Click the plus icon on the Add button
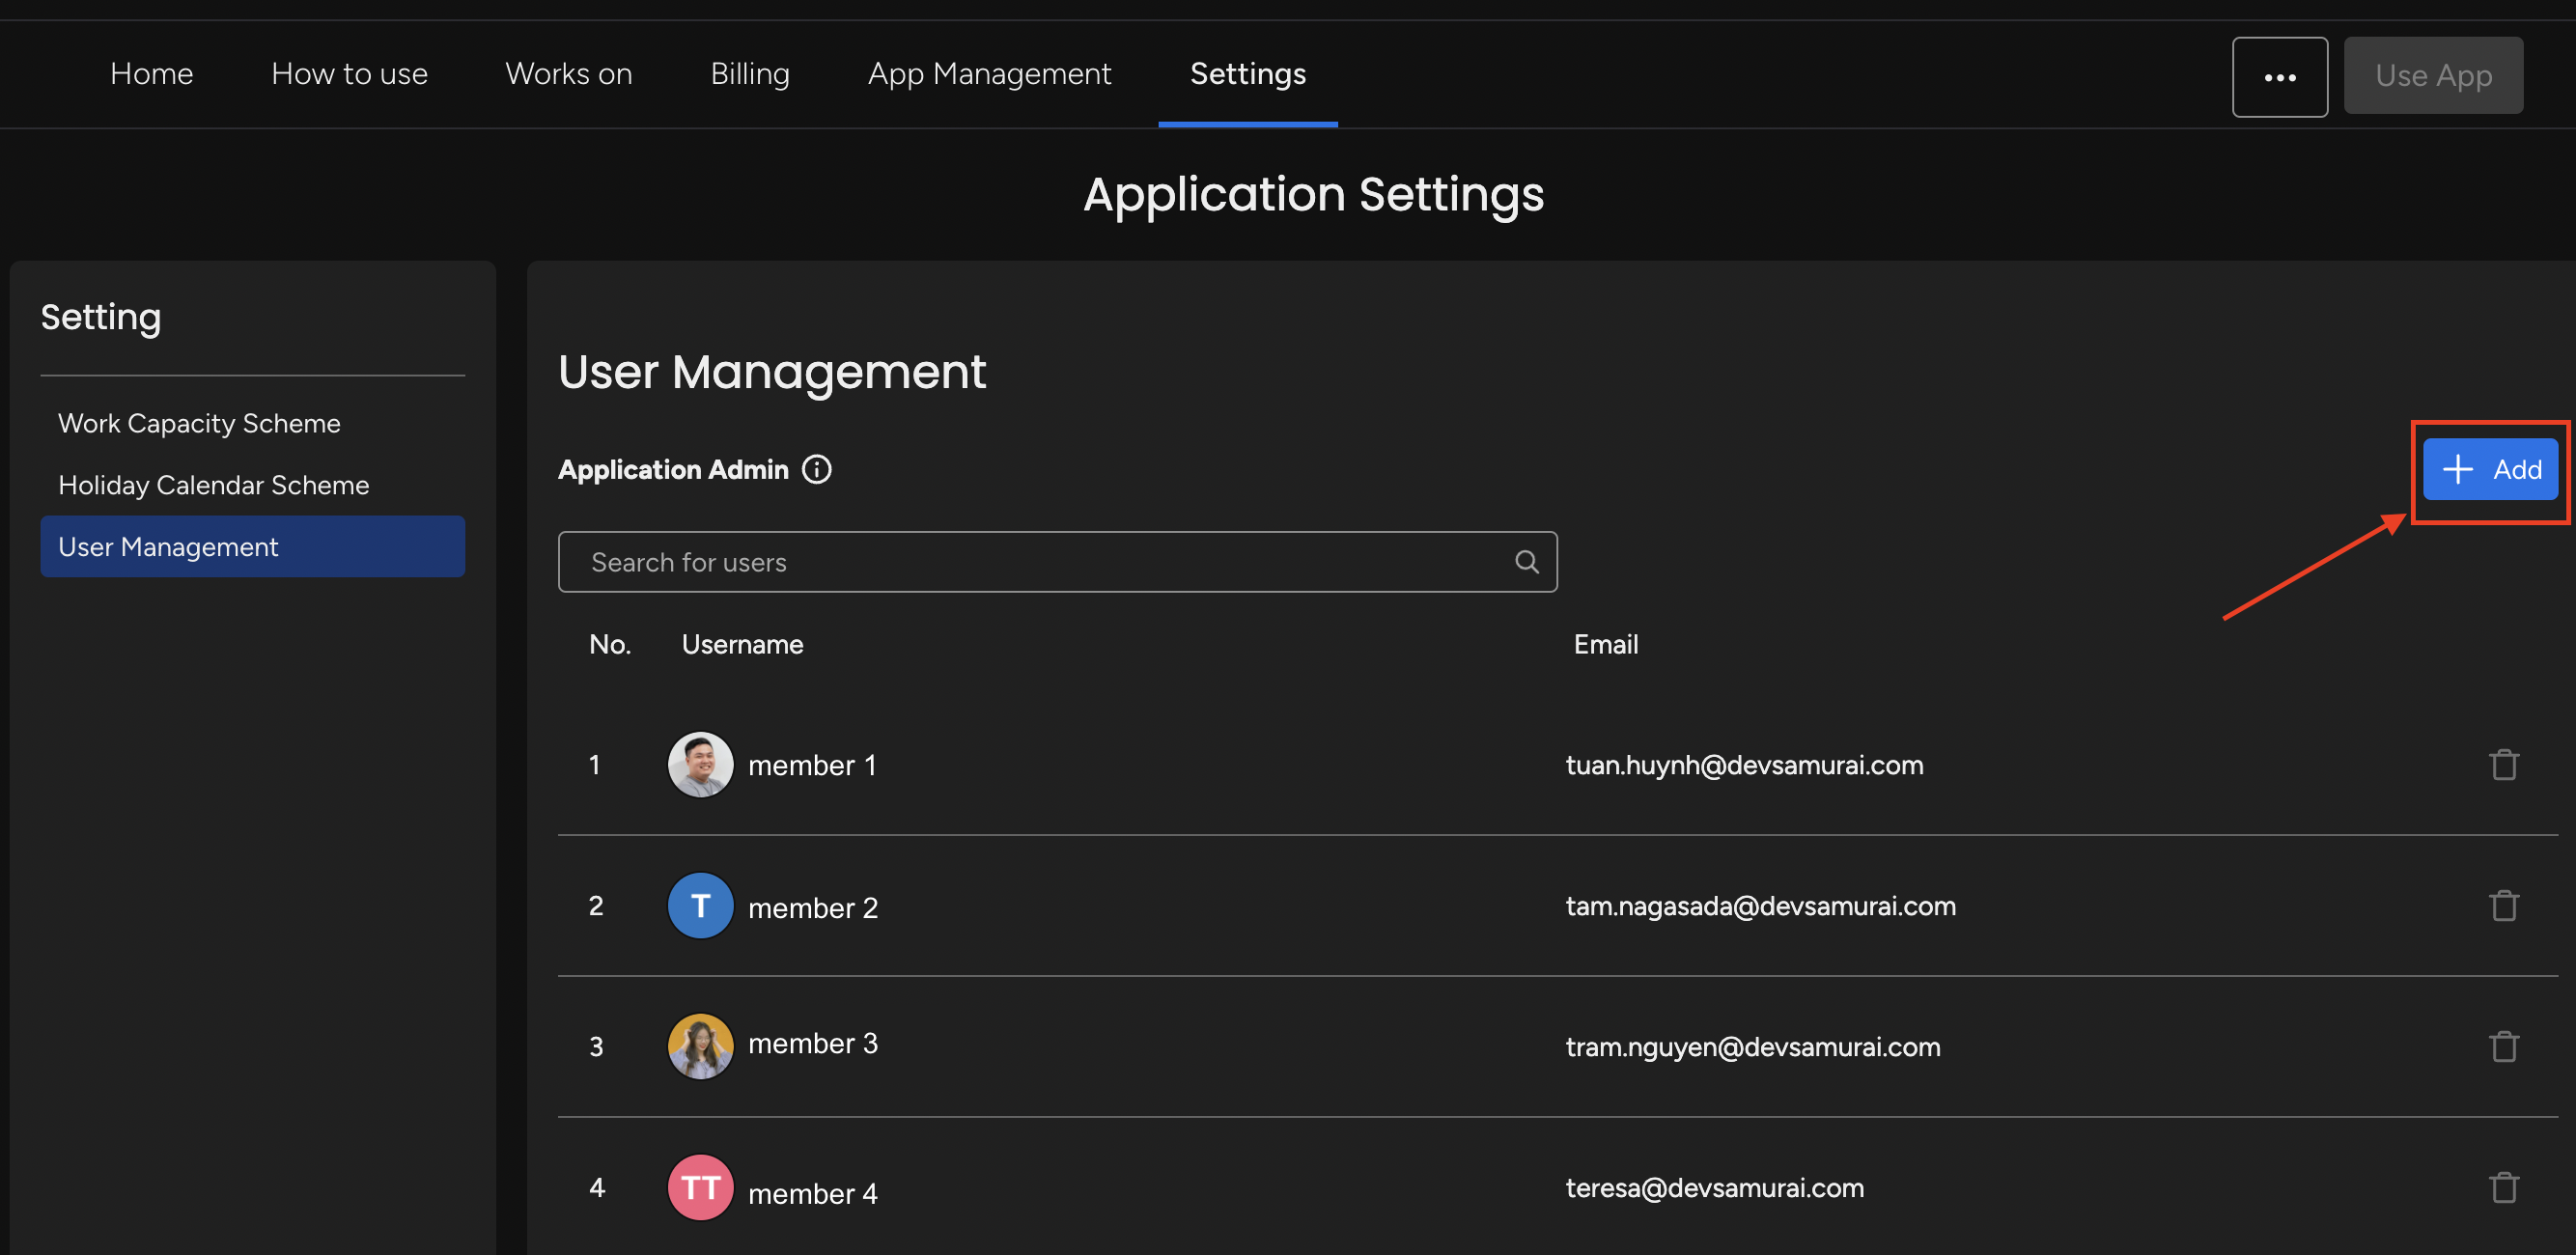Image resolution: width=2576 pixels, height=1255 pixels. pos(2458,468)
